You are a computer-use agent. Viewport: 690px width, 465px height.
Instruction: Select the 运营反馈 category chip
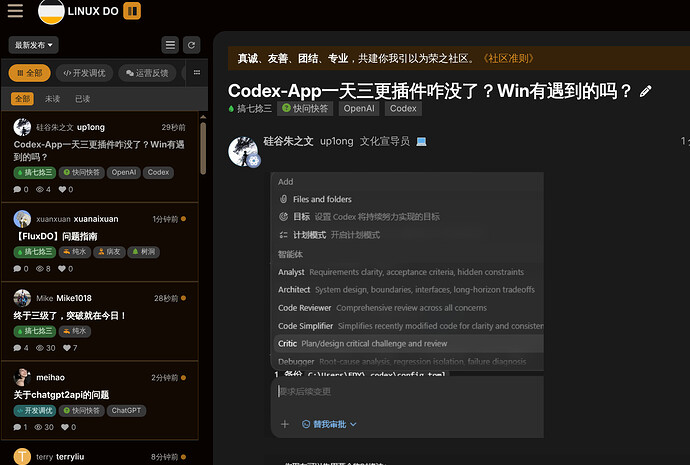147,73
